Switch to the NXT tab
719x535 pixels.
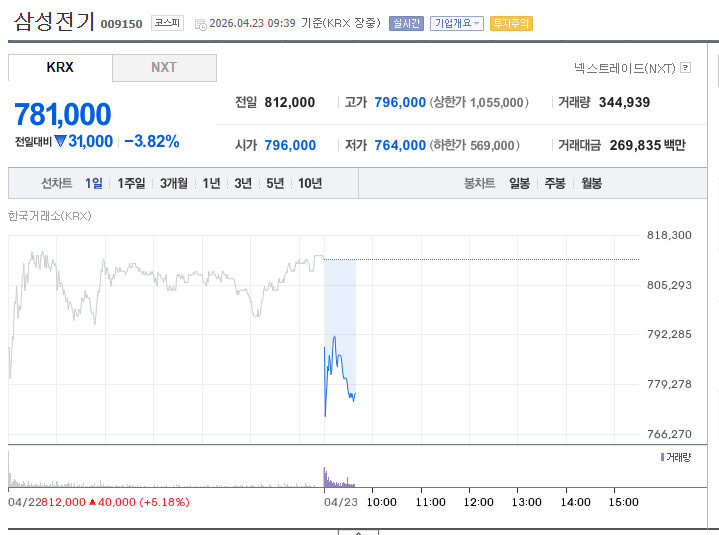[164, 68]
